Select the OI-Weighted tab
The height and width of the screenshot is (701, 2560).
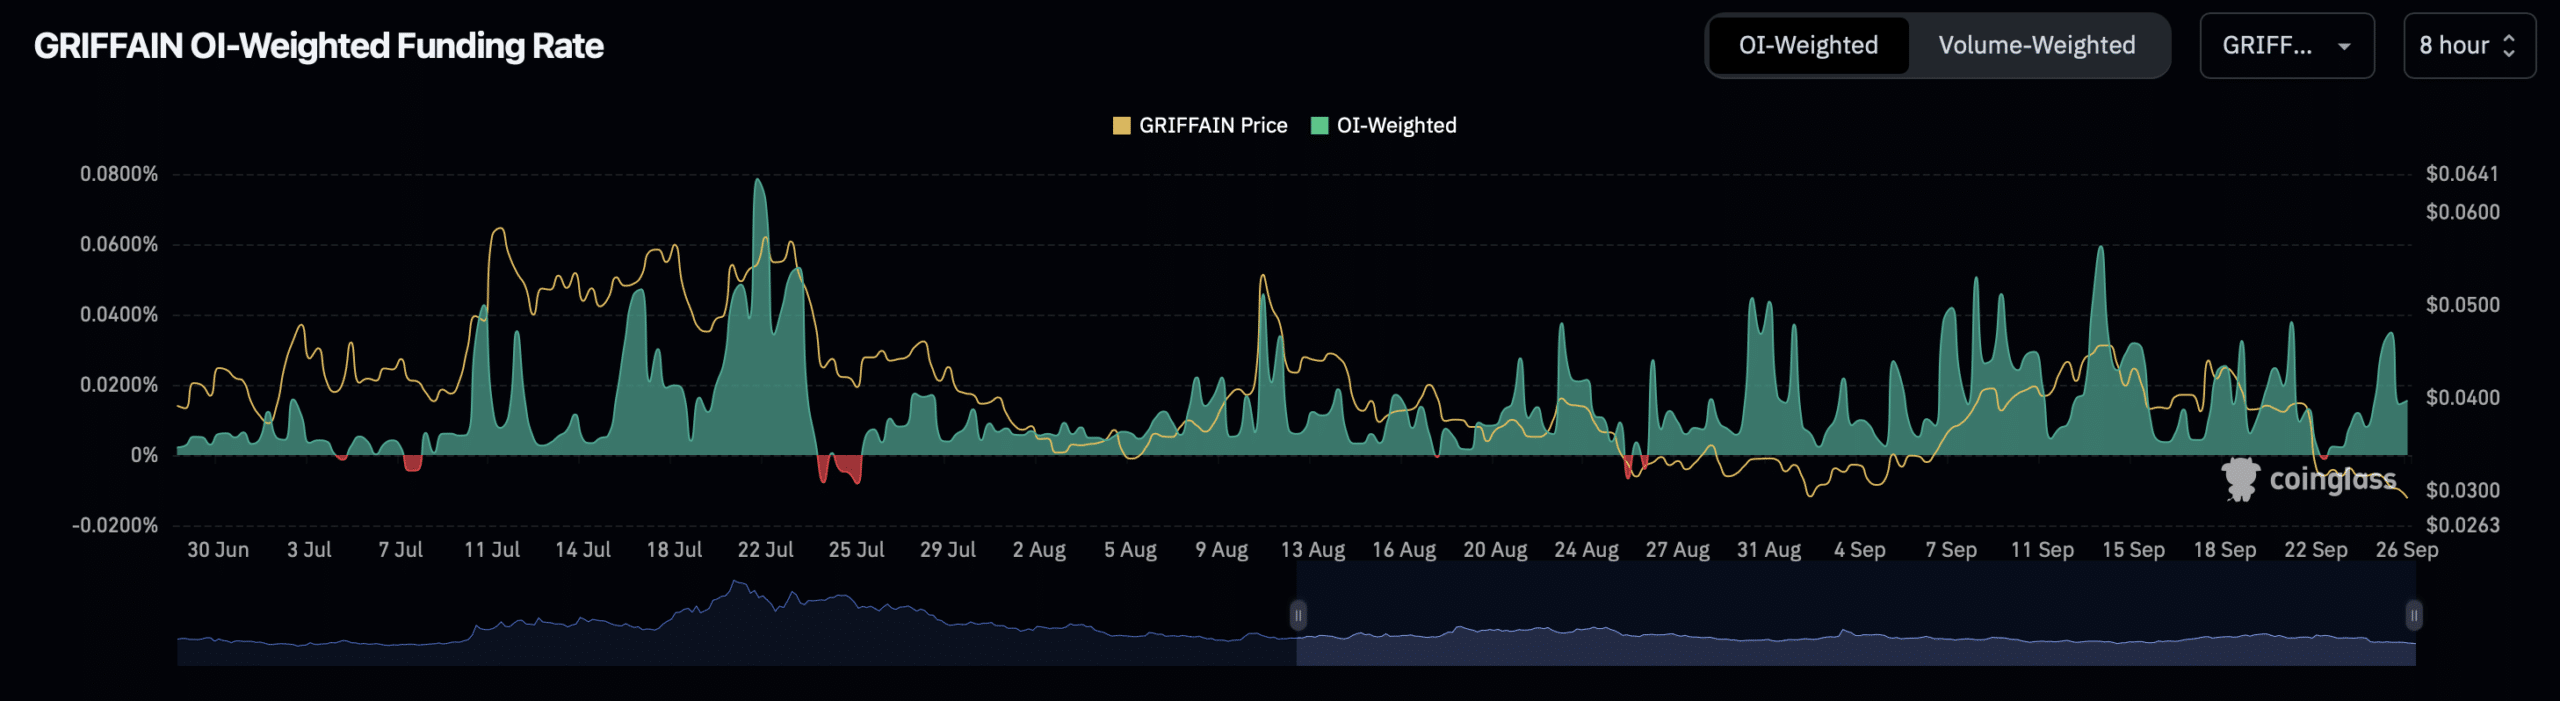tap(1808, 45)
